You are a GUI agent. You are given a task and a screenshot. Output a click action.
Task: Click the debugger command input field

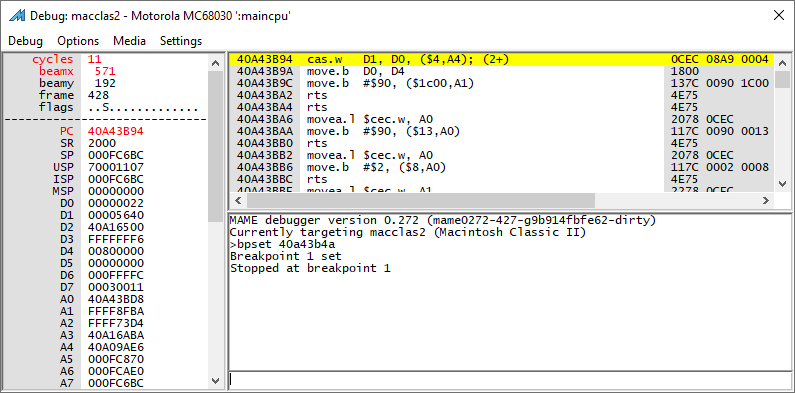509,379
